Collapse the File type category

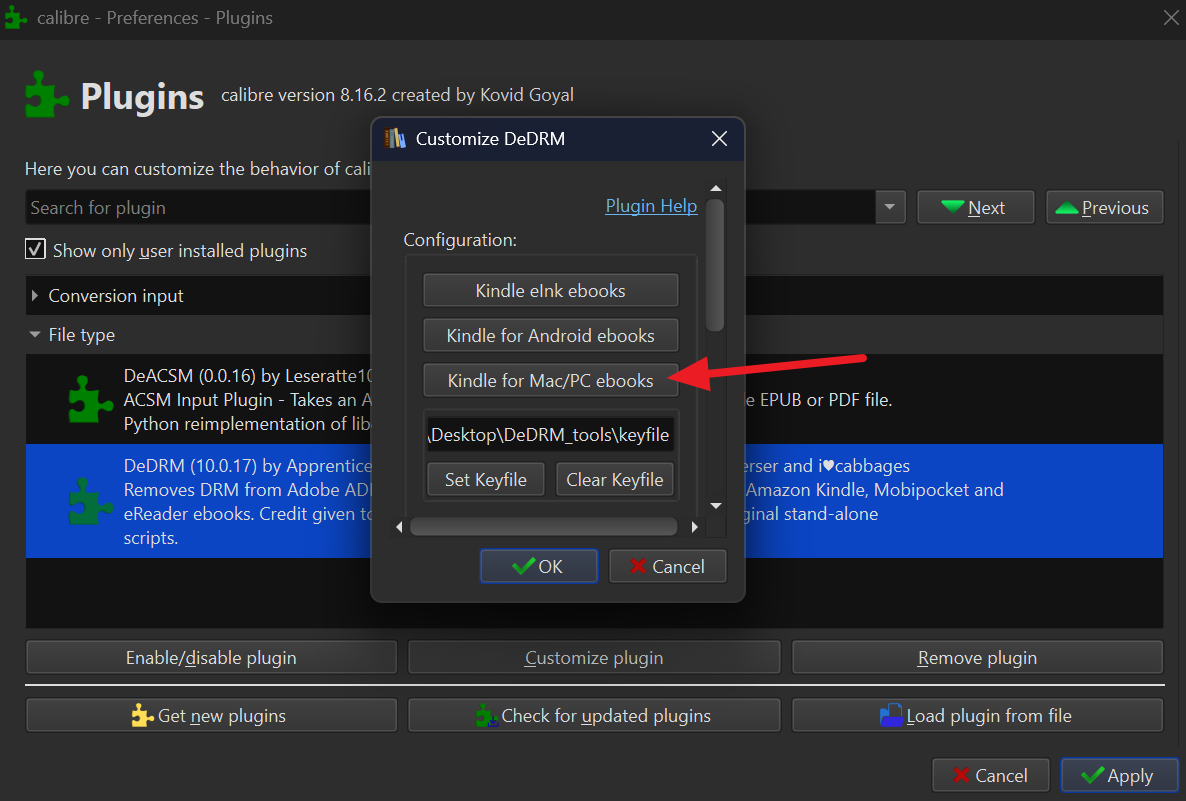[x=36, y=335]
